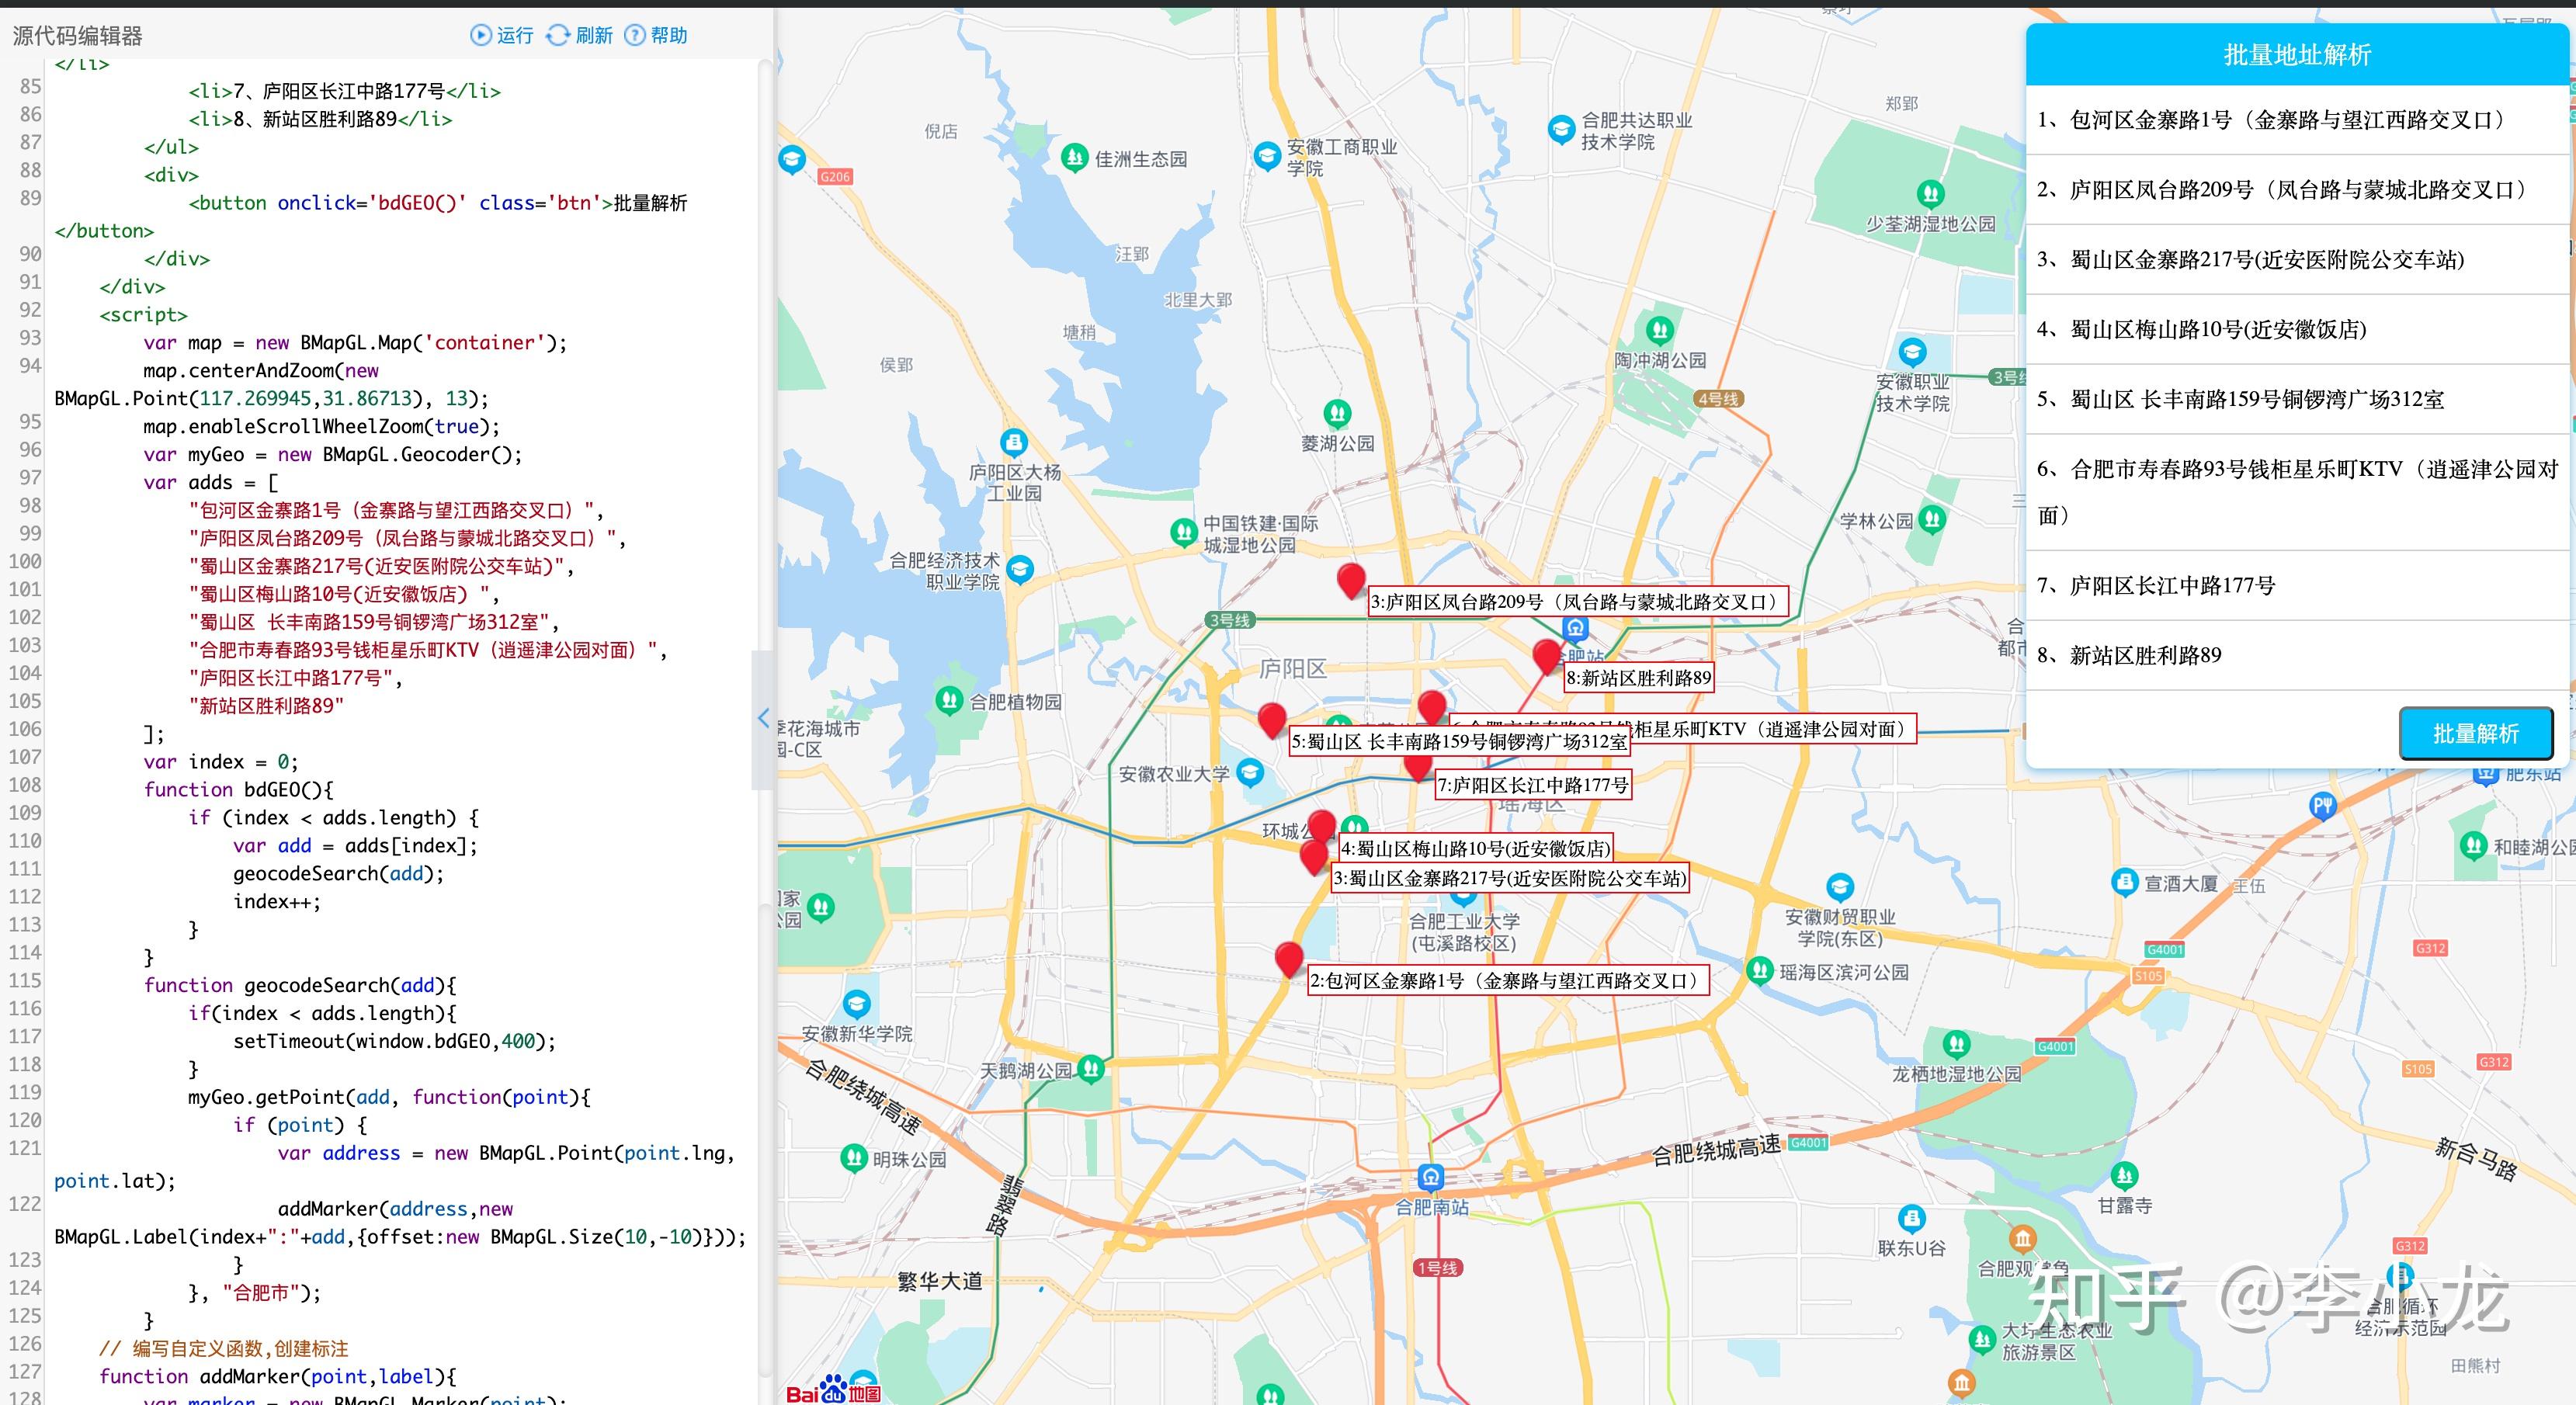The width and height of the screenshot is (2576, 1405).
Task: Click the 帮助 question mark icon
Action: tap(635, 36)
